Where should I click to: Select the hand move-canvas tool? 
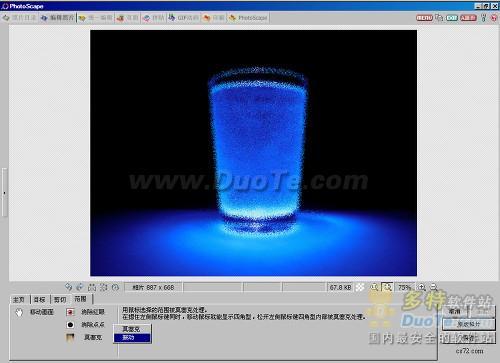19,312
